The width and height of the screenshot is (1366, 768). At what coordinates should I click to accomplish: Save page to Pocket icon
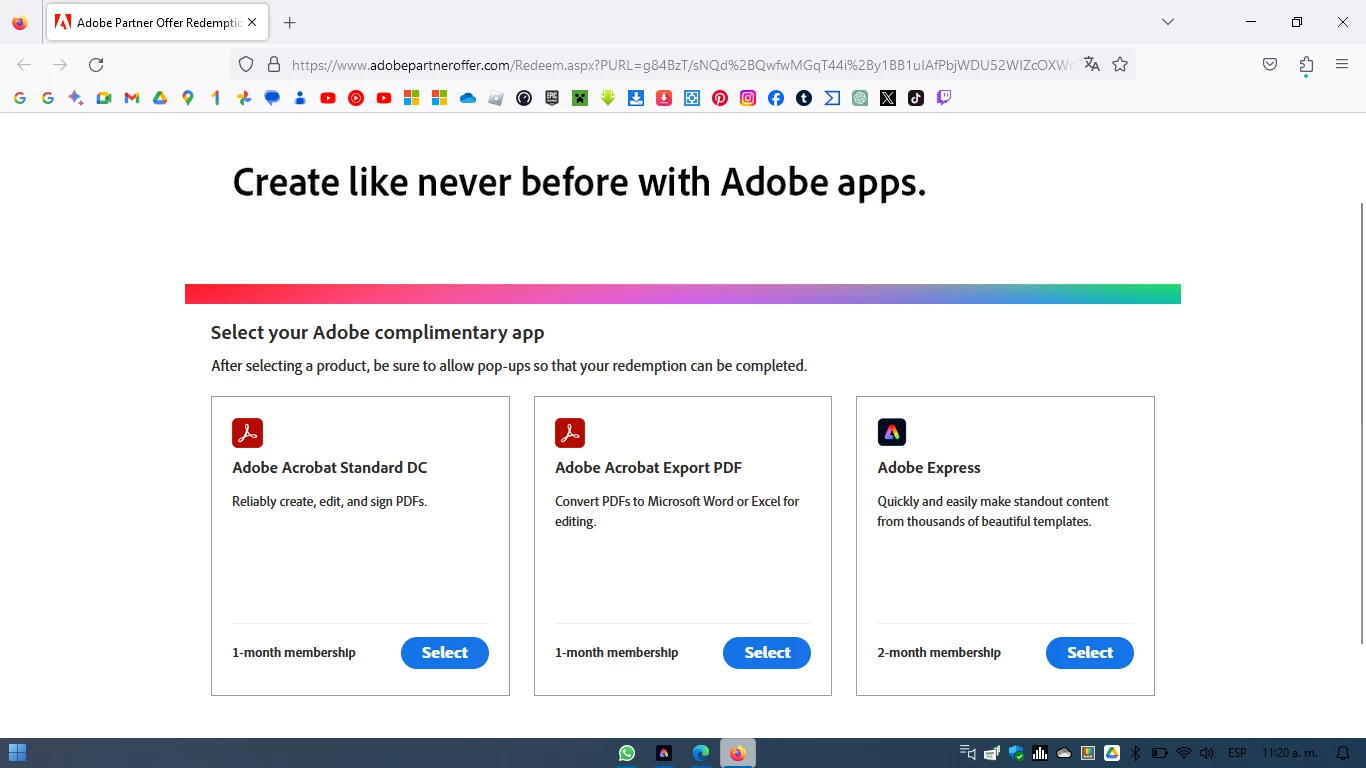coord(1269,65)
